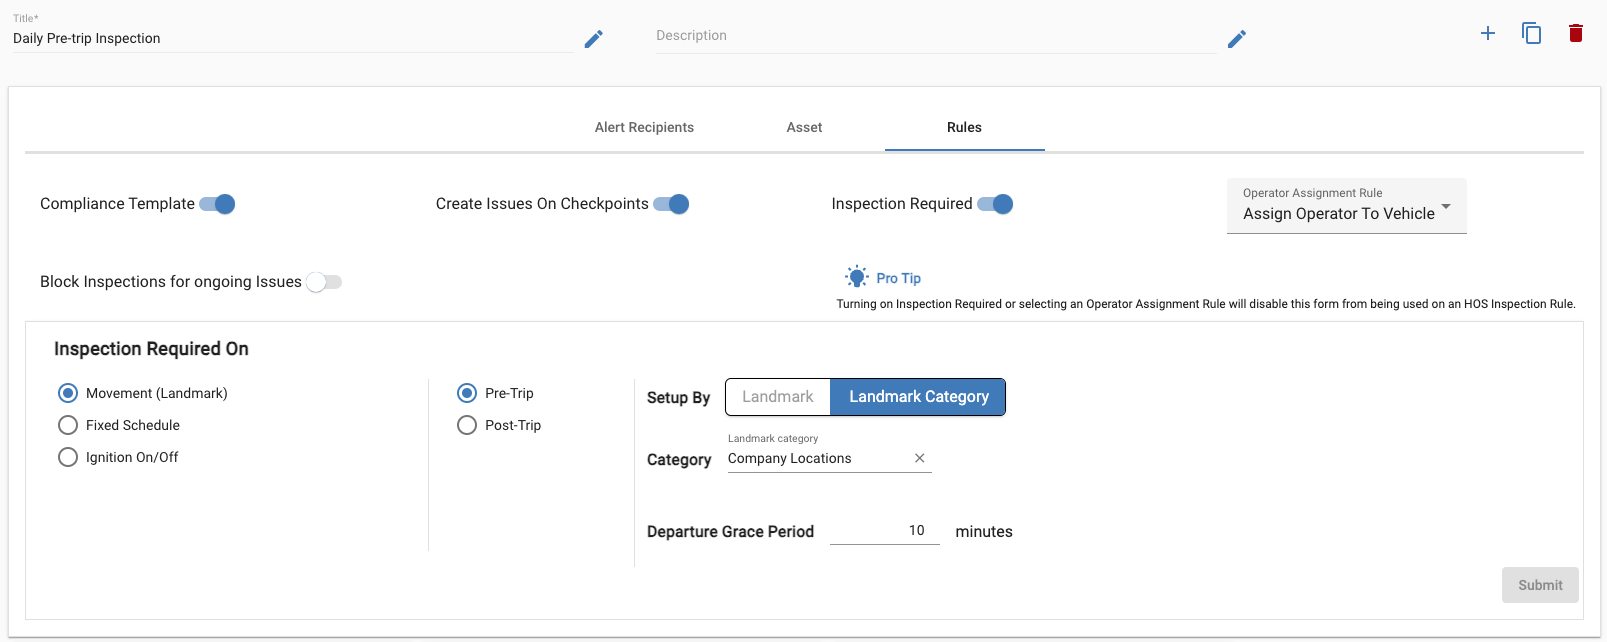Disable the Inspection Required switch
Viewport: 1607px width, 642px height.
click(x=995, y=204)
